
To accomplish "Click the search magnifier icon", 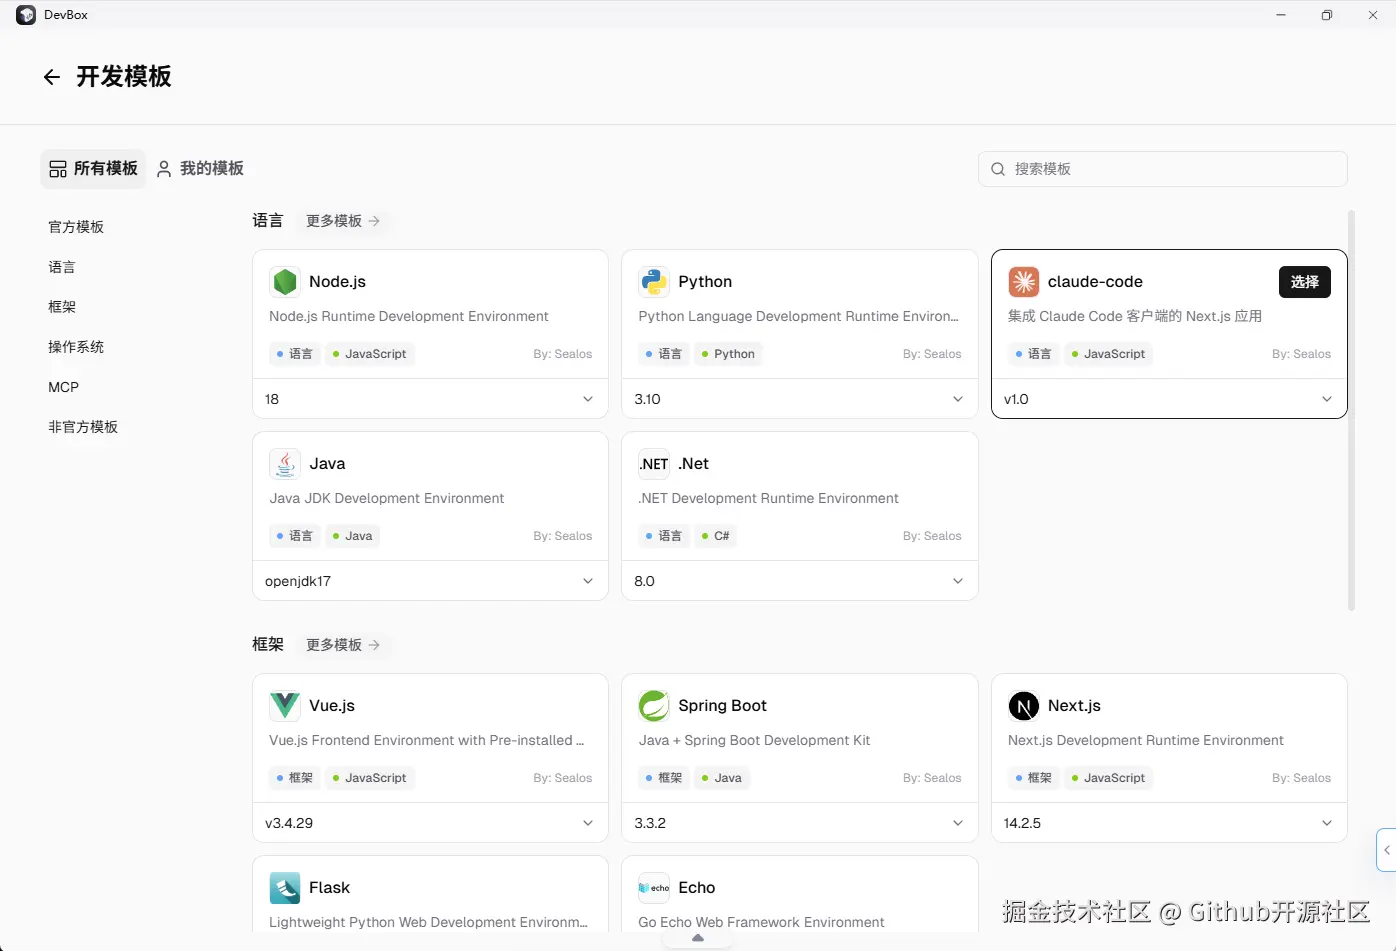I will [998, 169].
